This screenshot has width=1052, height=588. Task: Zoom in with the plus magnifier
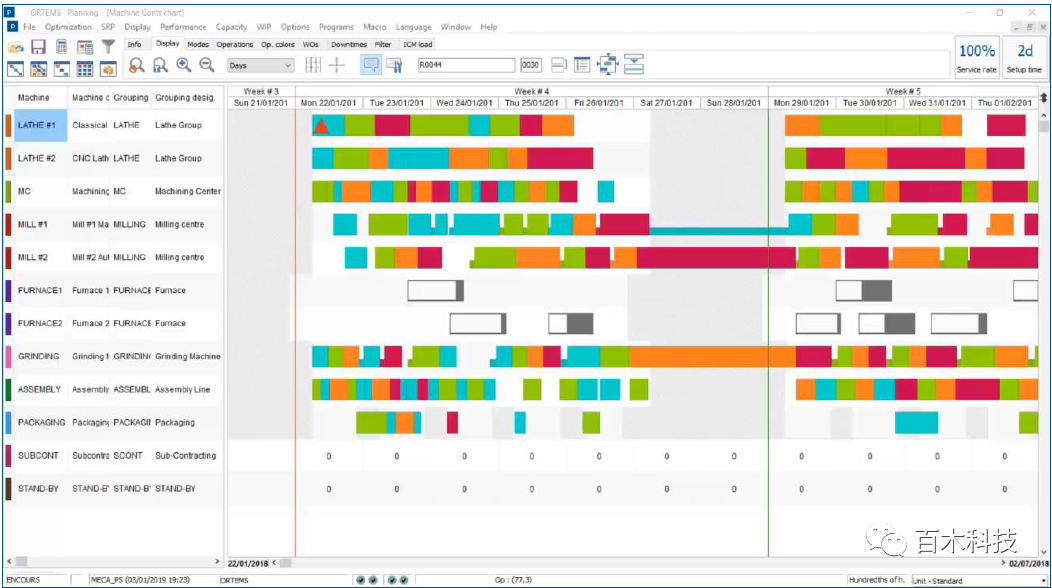(x=183, y=65)
